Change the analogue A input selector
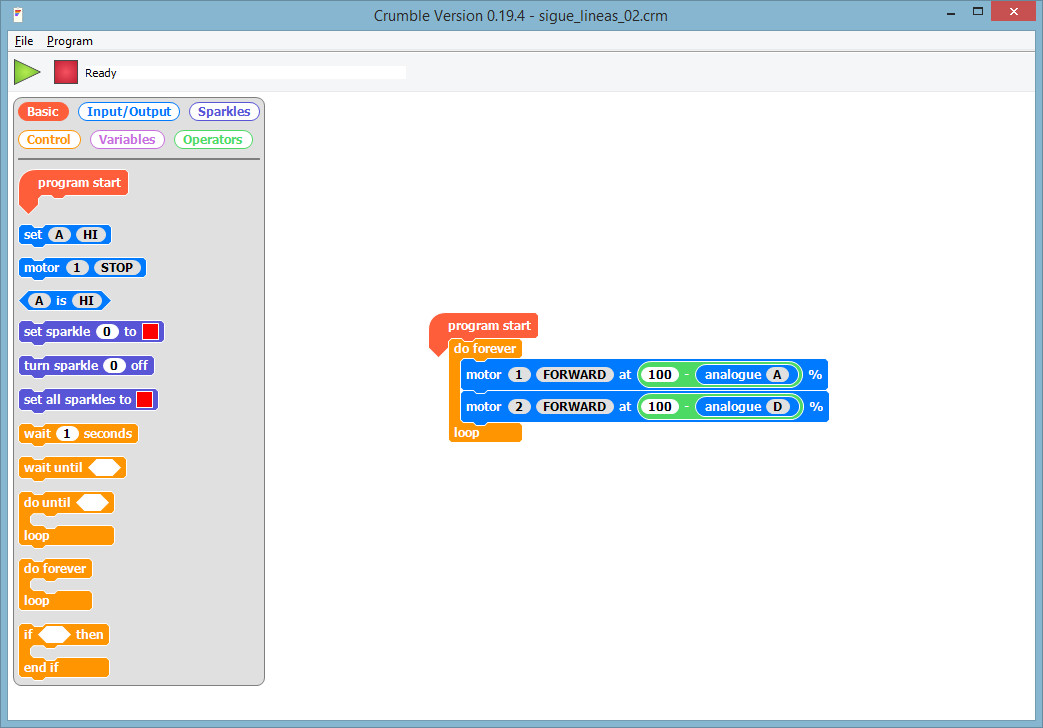Image resolution: width=1043 pixels, height=728 pixels. click(x=778, y=375)
